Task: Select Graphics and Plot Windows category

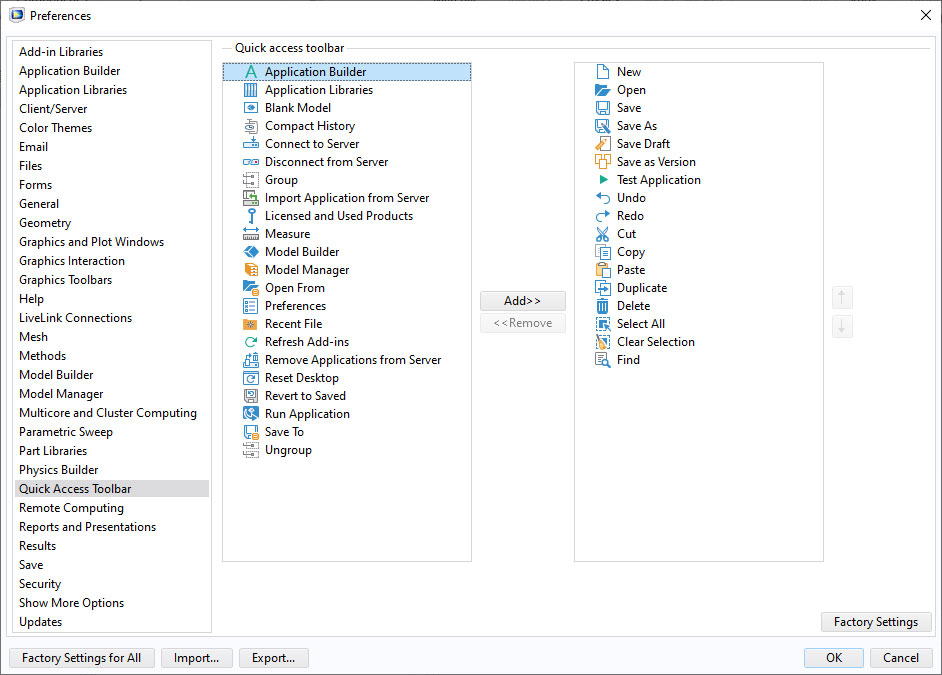Action: 91,242
